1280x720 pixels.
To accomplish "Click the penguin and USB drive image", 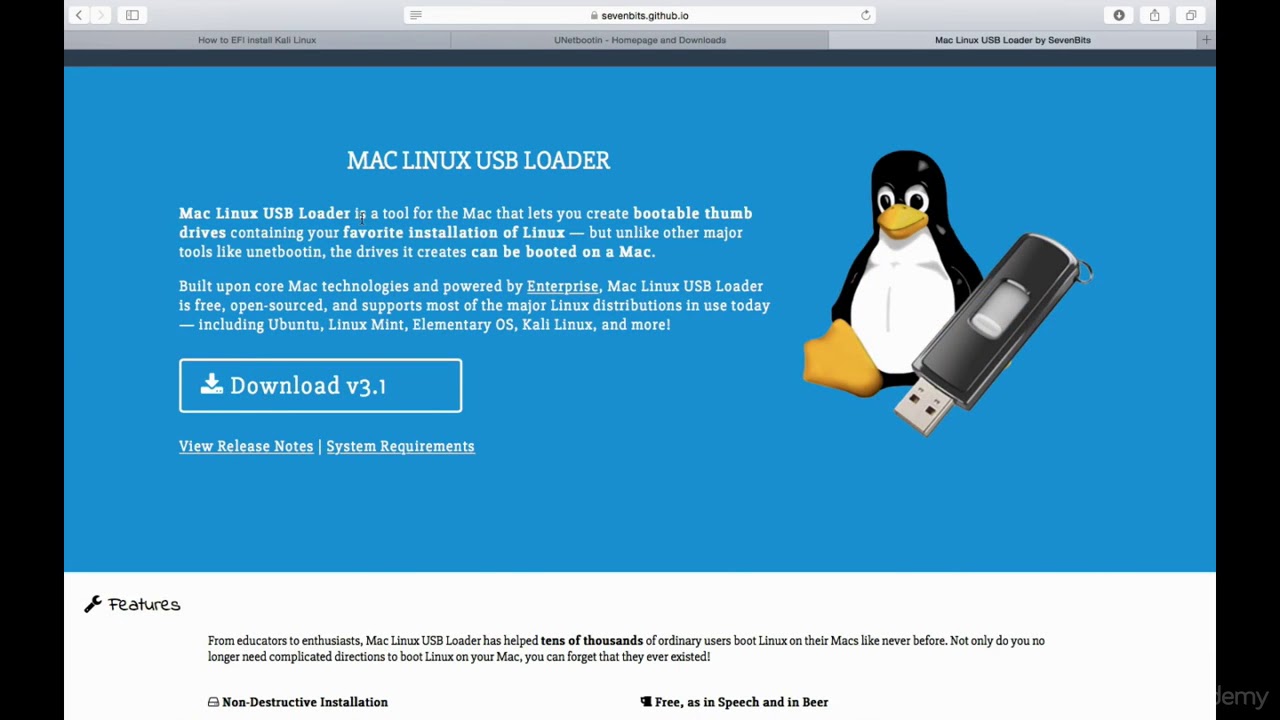I will point(947,291).
